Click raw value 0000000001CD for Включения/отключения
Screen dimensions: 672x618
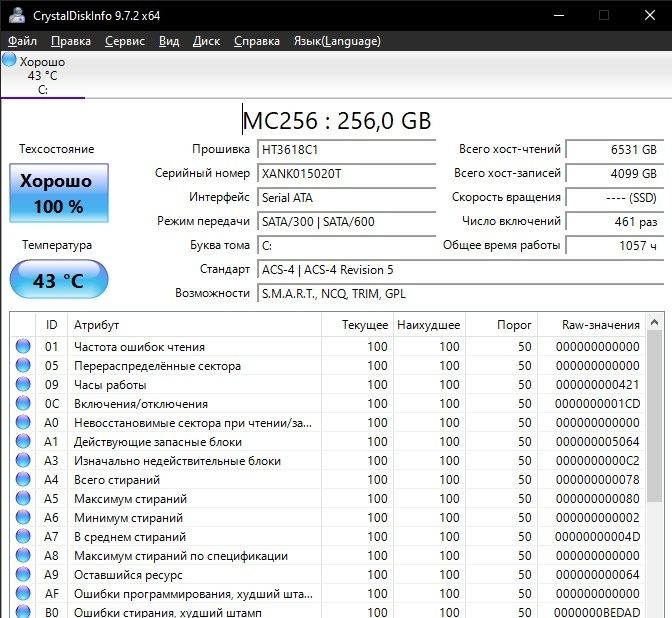pos(597,404)
